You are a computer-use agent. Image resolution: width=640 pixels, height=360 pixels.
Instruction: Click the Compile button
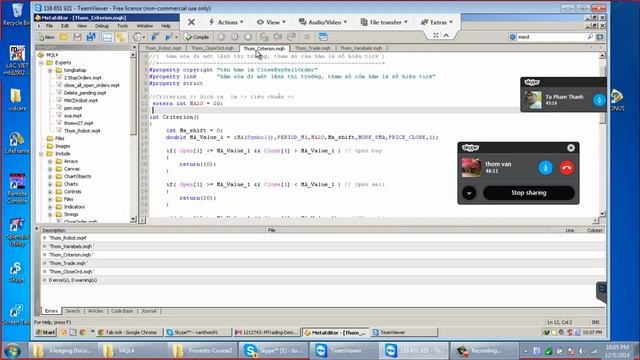[x=197, y=37]
